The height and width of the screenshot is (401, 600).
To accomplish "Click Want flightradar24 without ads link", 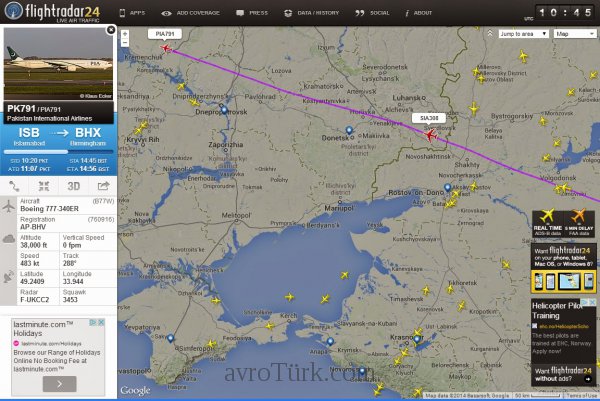I will tap(563, 375).
